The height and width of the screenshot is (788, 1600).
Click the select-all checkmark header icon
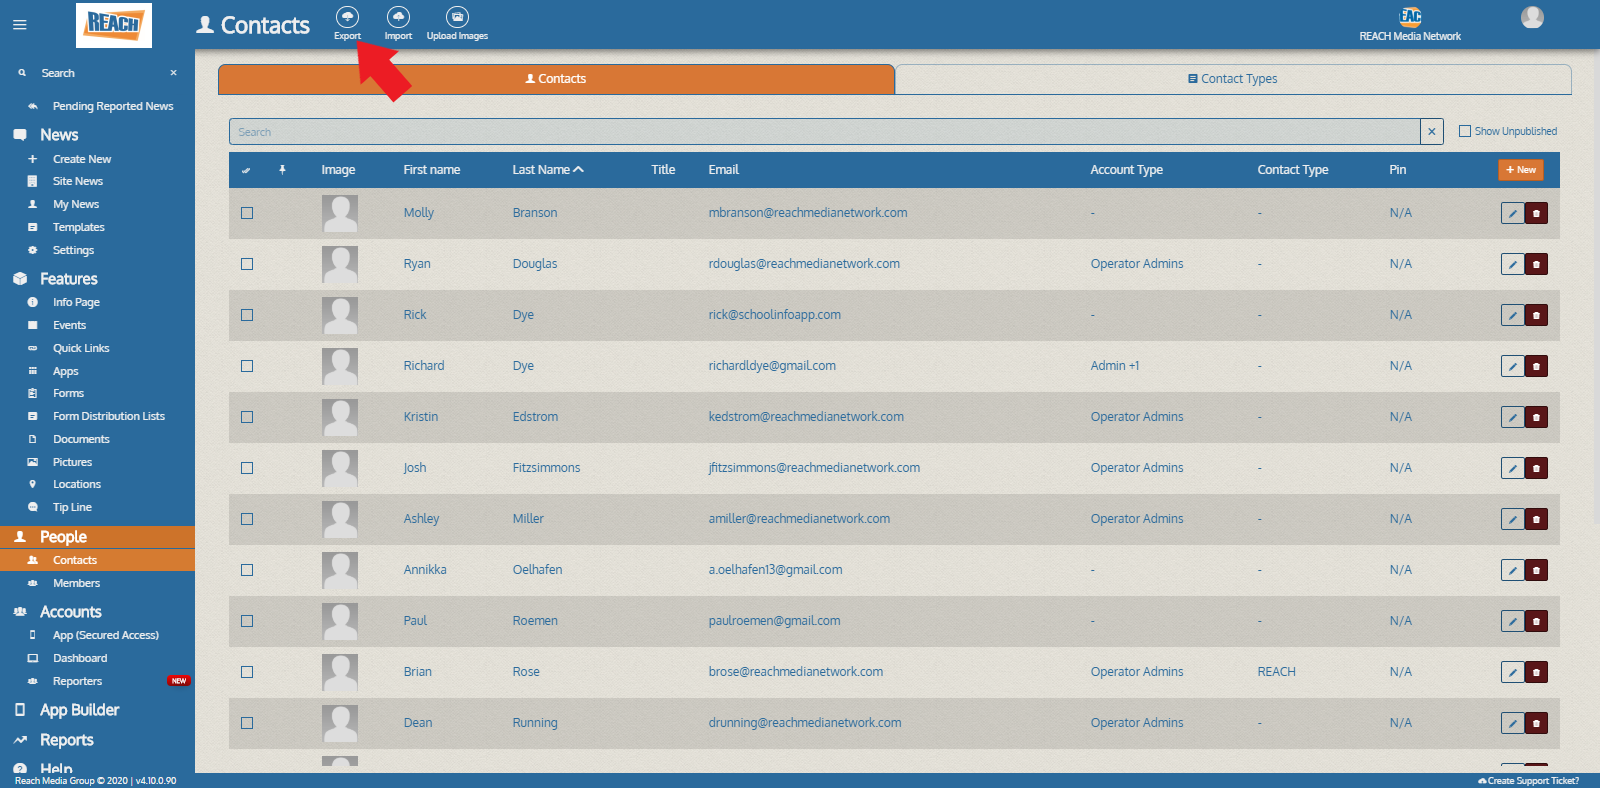coord(246,170)
